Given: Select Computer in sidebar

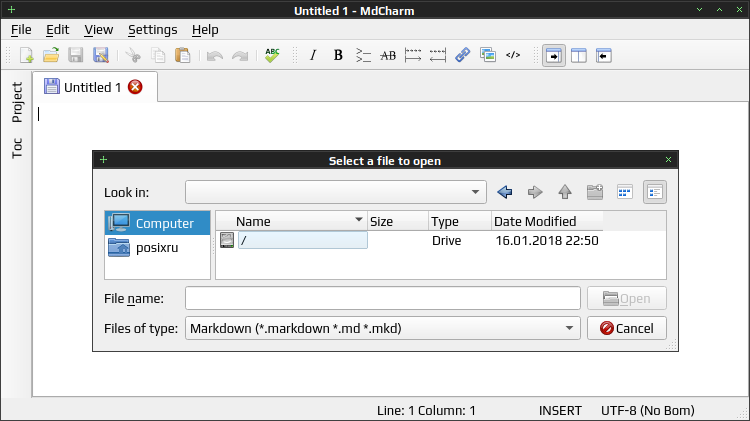Looking at the screenshot, I should [x=157, y=223].
